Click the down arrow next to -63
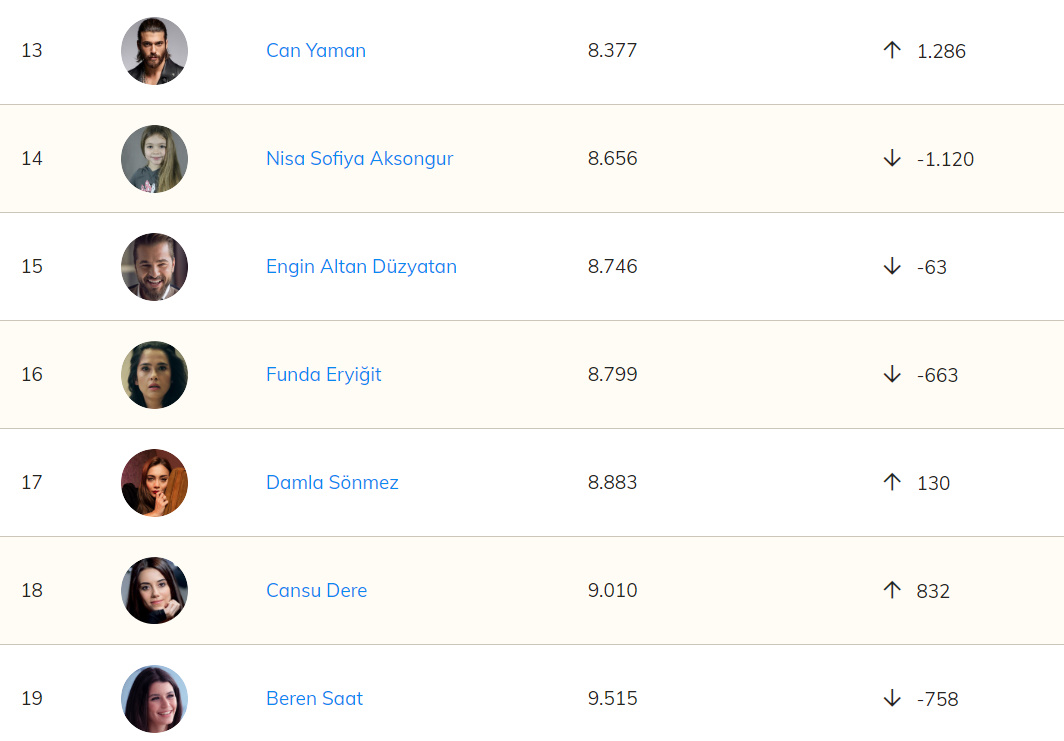 892,266
